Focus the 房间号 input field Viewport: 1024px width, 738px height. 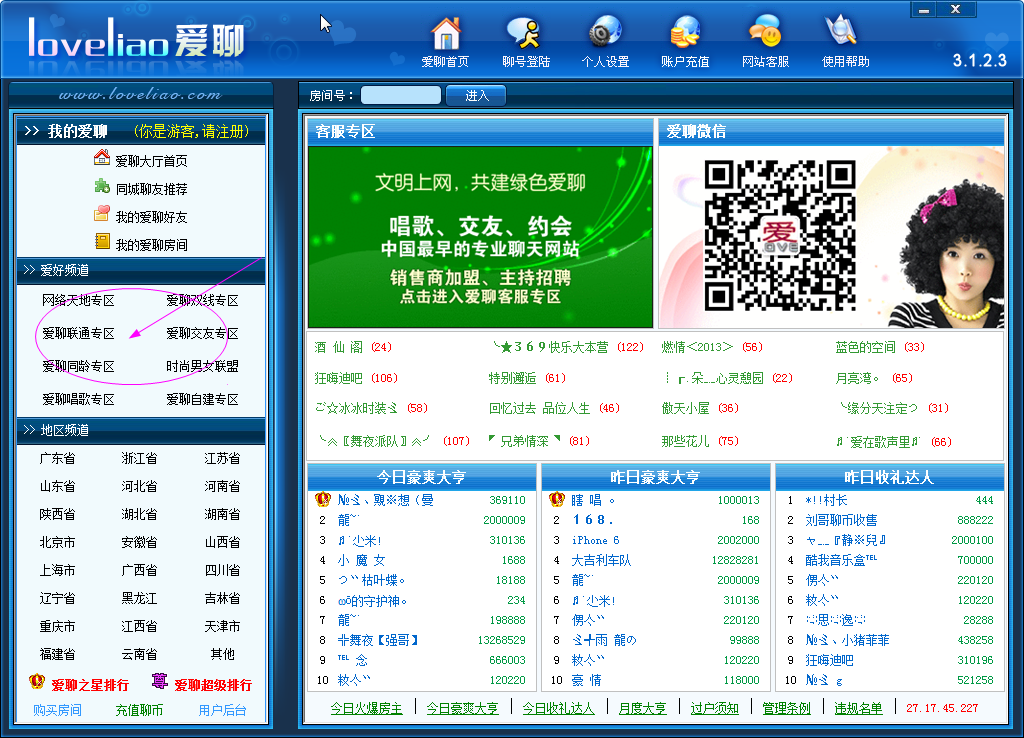pyautogui.click(x=401, y=96)
